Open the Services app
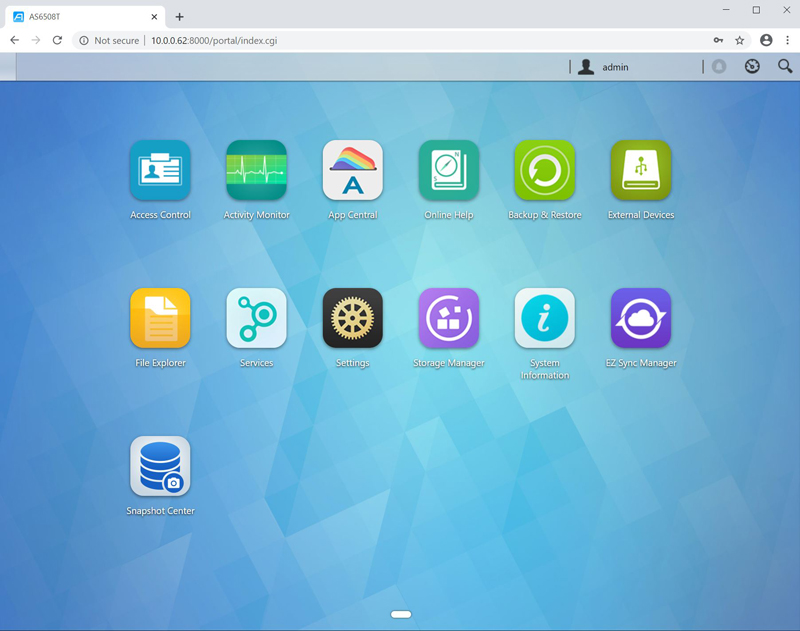 [x=256, y=318]
